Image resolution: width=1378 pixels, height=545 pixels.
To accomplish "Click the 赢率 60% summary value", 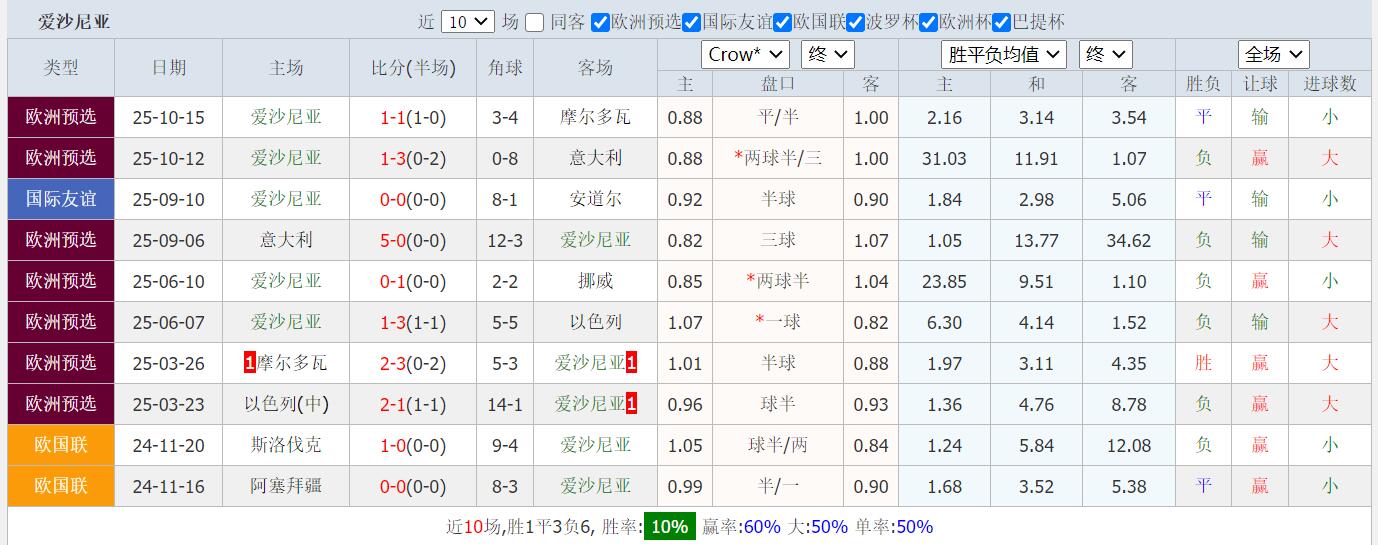I will (x=760, y=527).
